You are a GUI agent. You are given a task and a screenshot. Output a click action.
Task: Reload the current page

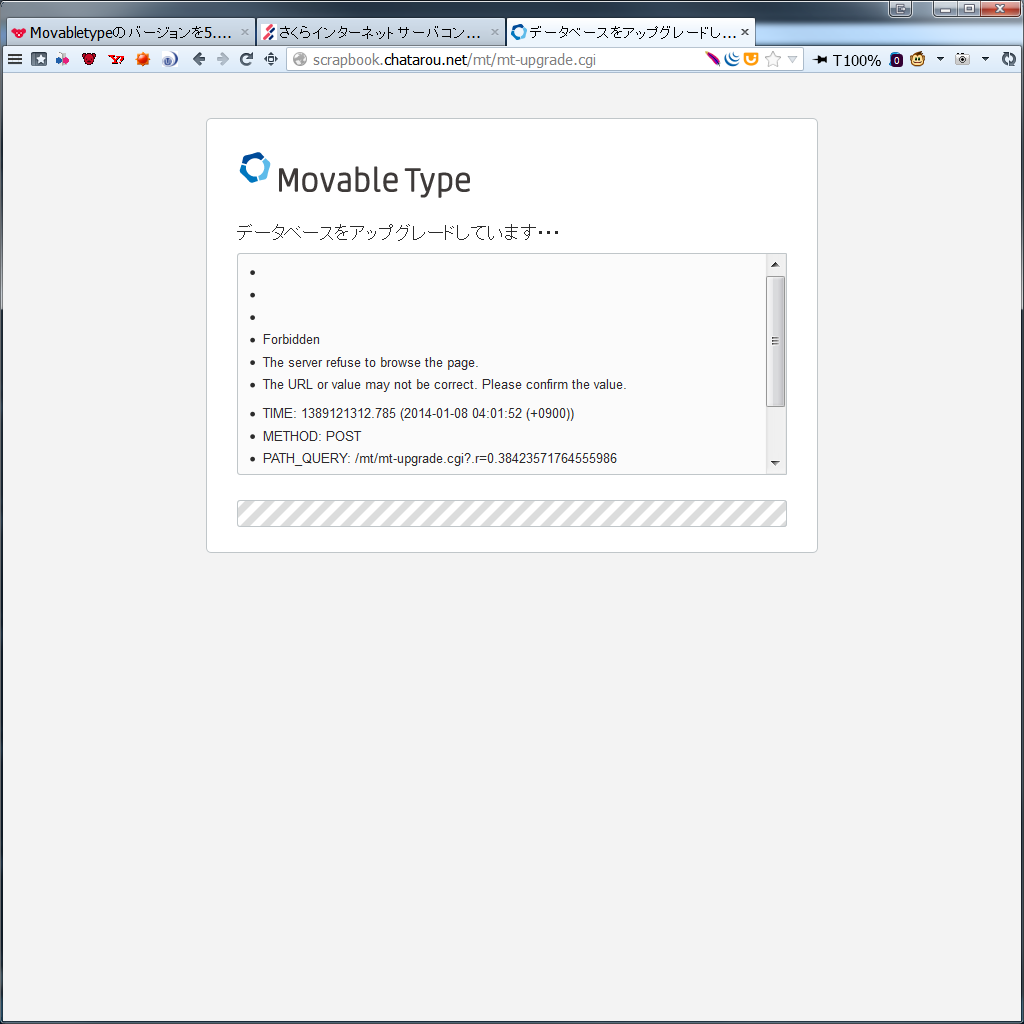click(246, 59)
